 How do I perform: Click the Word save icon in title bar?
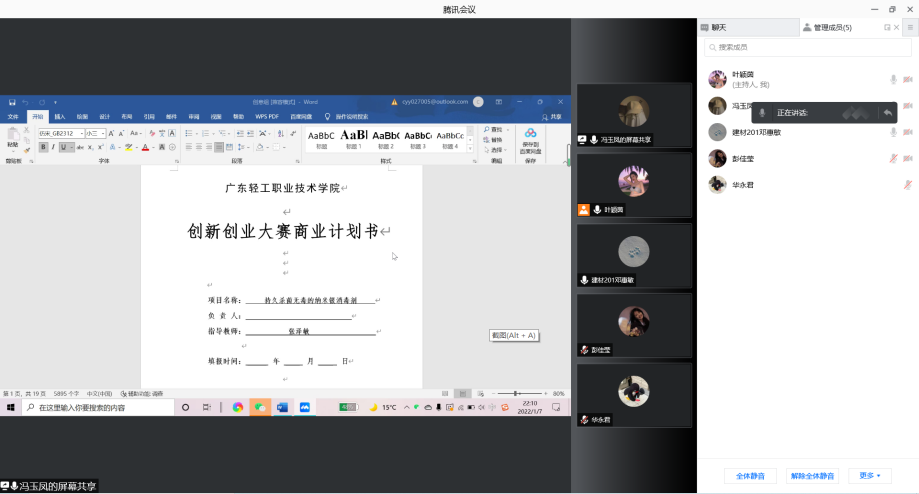click(x=12, y=102)
